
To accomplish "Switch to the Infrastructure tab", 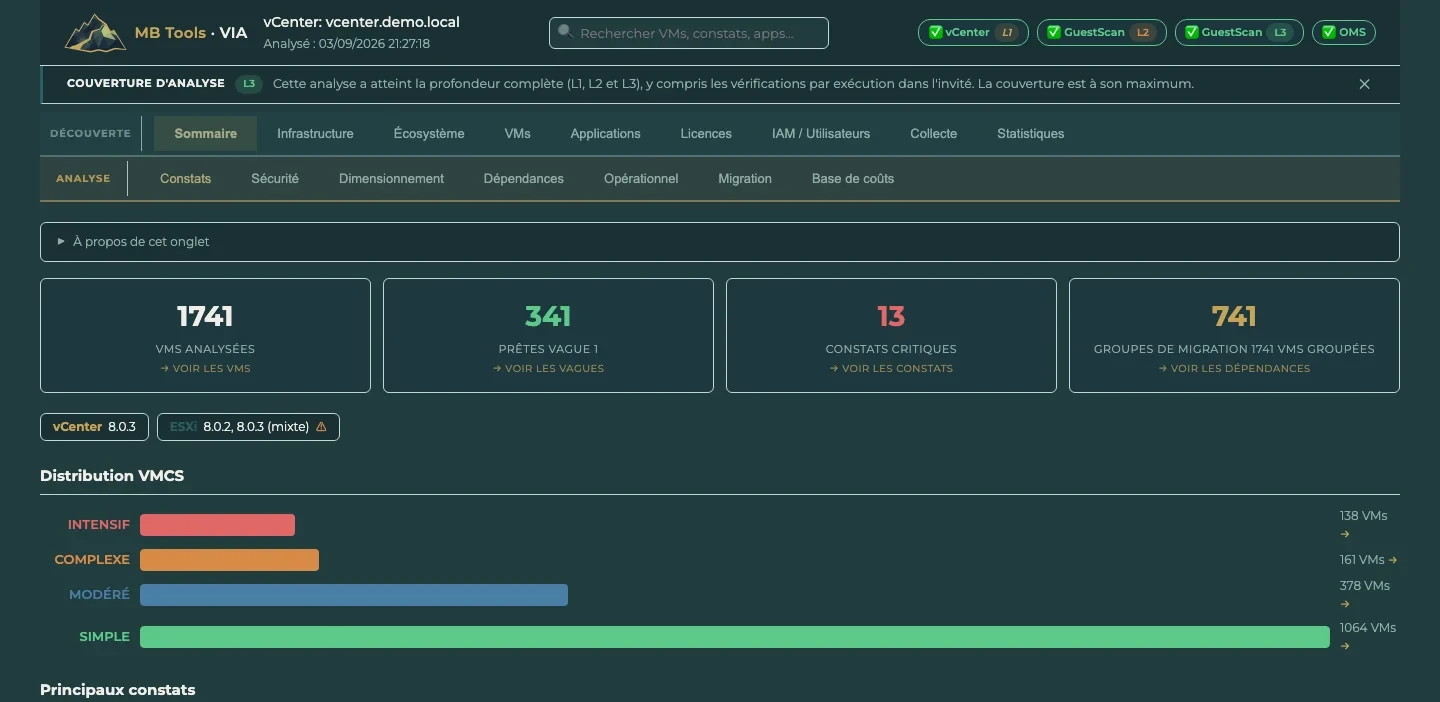I will tap(315, 133).
